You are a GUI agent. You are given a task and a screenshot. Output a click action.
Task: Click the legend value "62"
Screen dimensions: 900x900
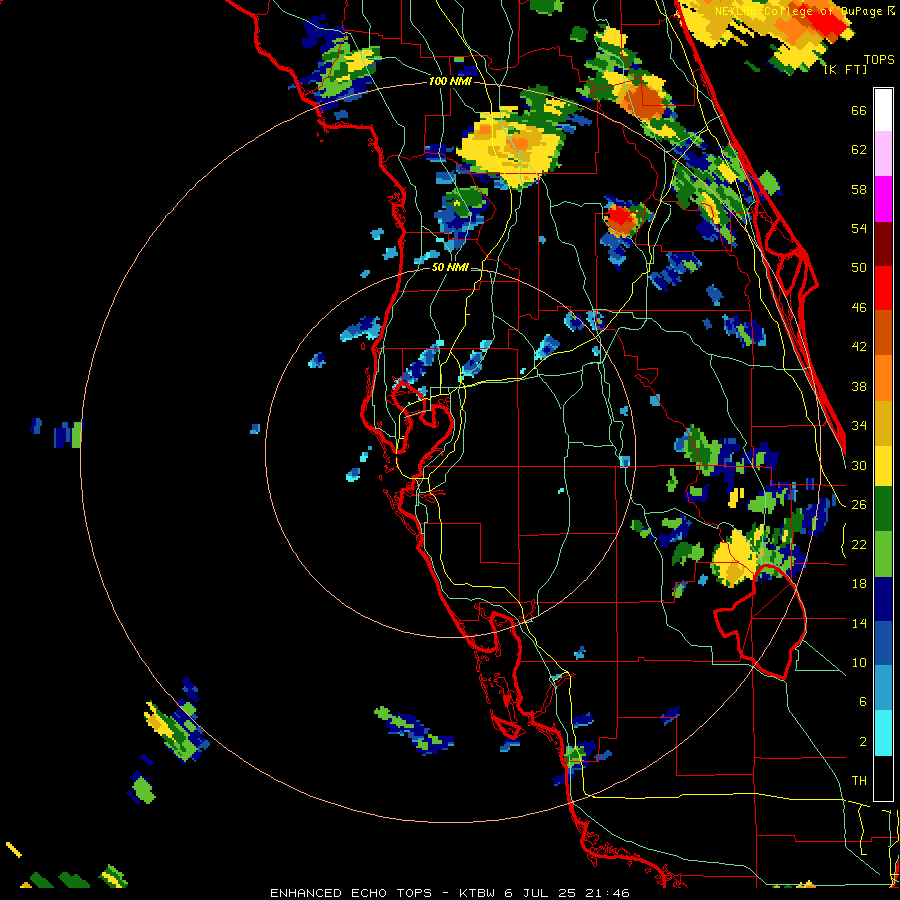pos(859,150)
